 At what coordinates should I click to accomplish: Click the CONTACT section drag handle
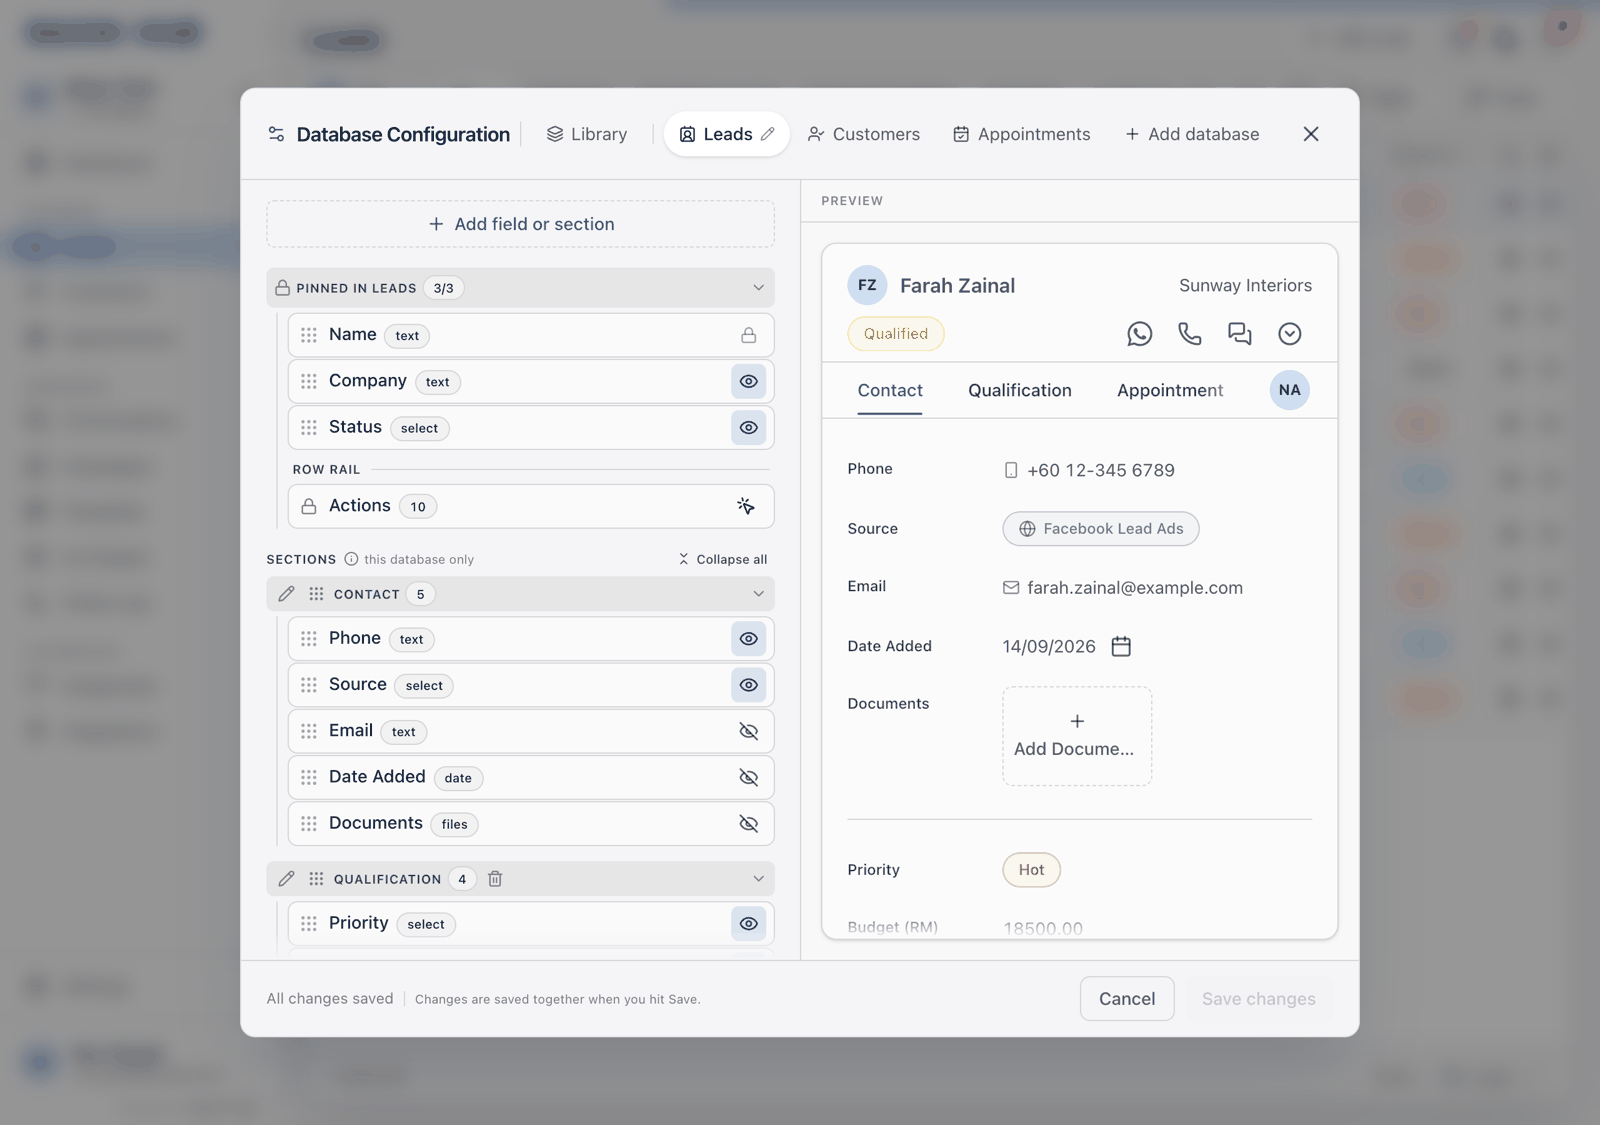click(316, 594)
